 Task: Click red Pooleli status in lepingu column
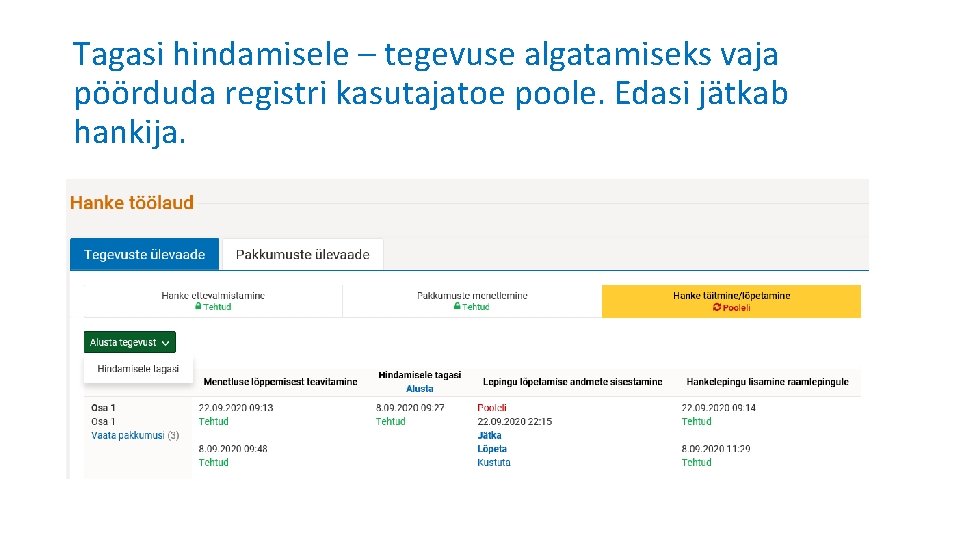tap(492, 407)
